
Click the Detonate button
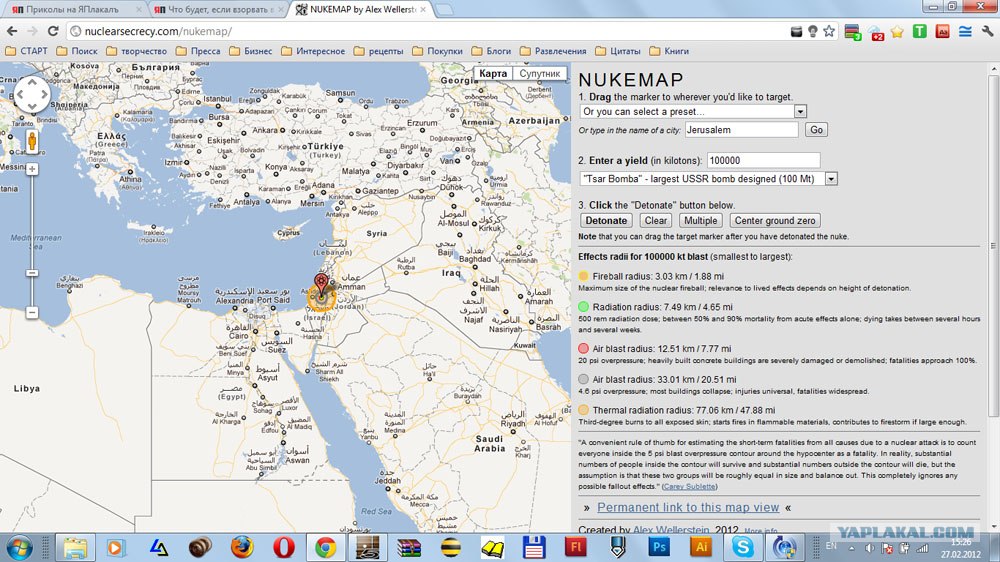tap(606, 221)
